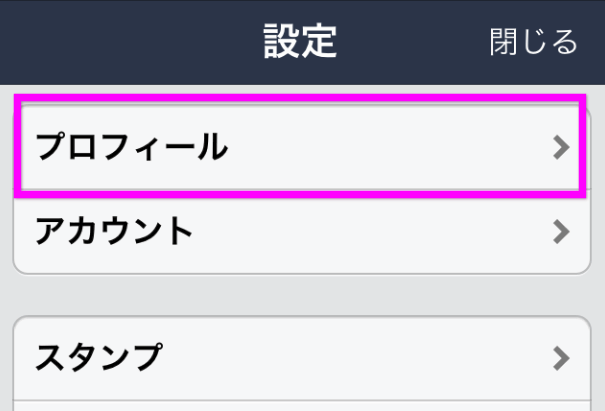The height and width of the screenshot is (411, 605).
Task: Click the スタンプ label text
Action: pyautogui.click(x=98, y=357)
